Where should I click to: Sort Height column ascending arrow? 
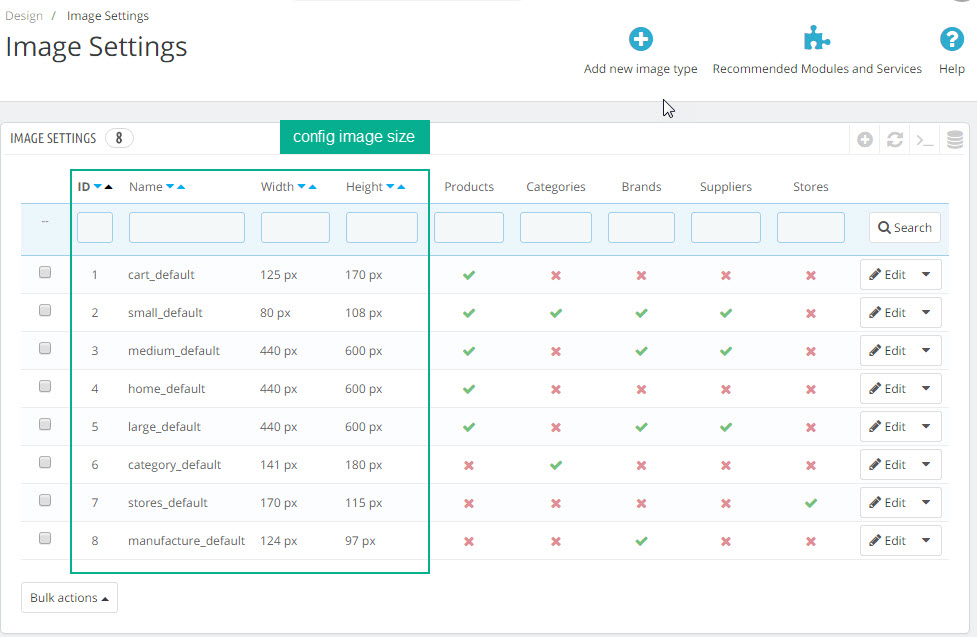(401, 186)
